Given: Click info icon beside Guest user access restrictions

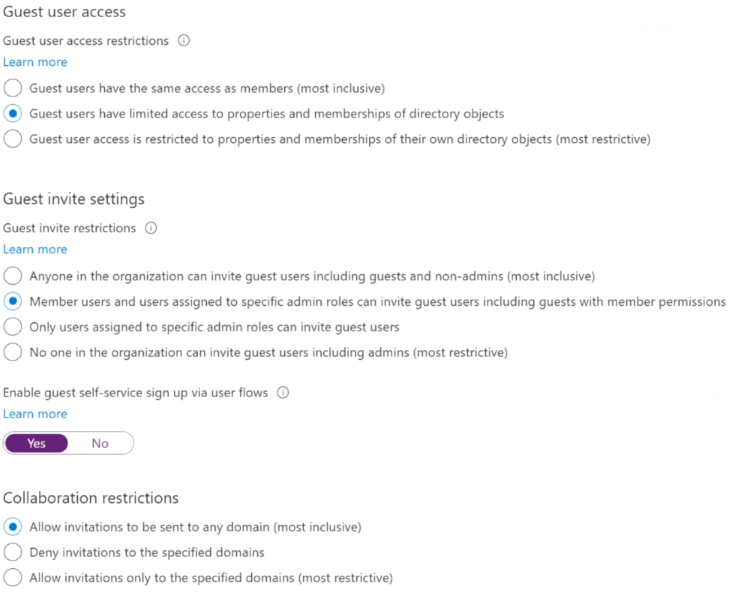Looking at the screenshot, I should (184, 41).
